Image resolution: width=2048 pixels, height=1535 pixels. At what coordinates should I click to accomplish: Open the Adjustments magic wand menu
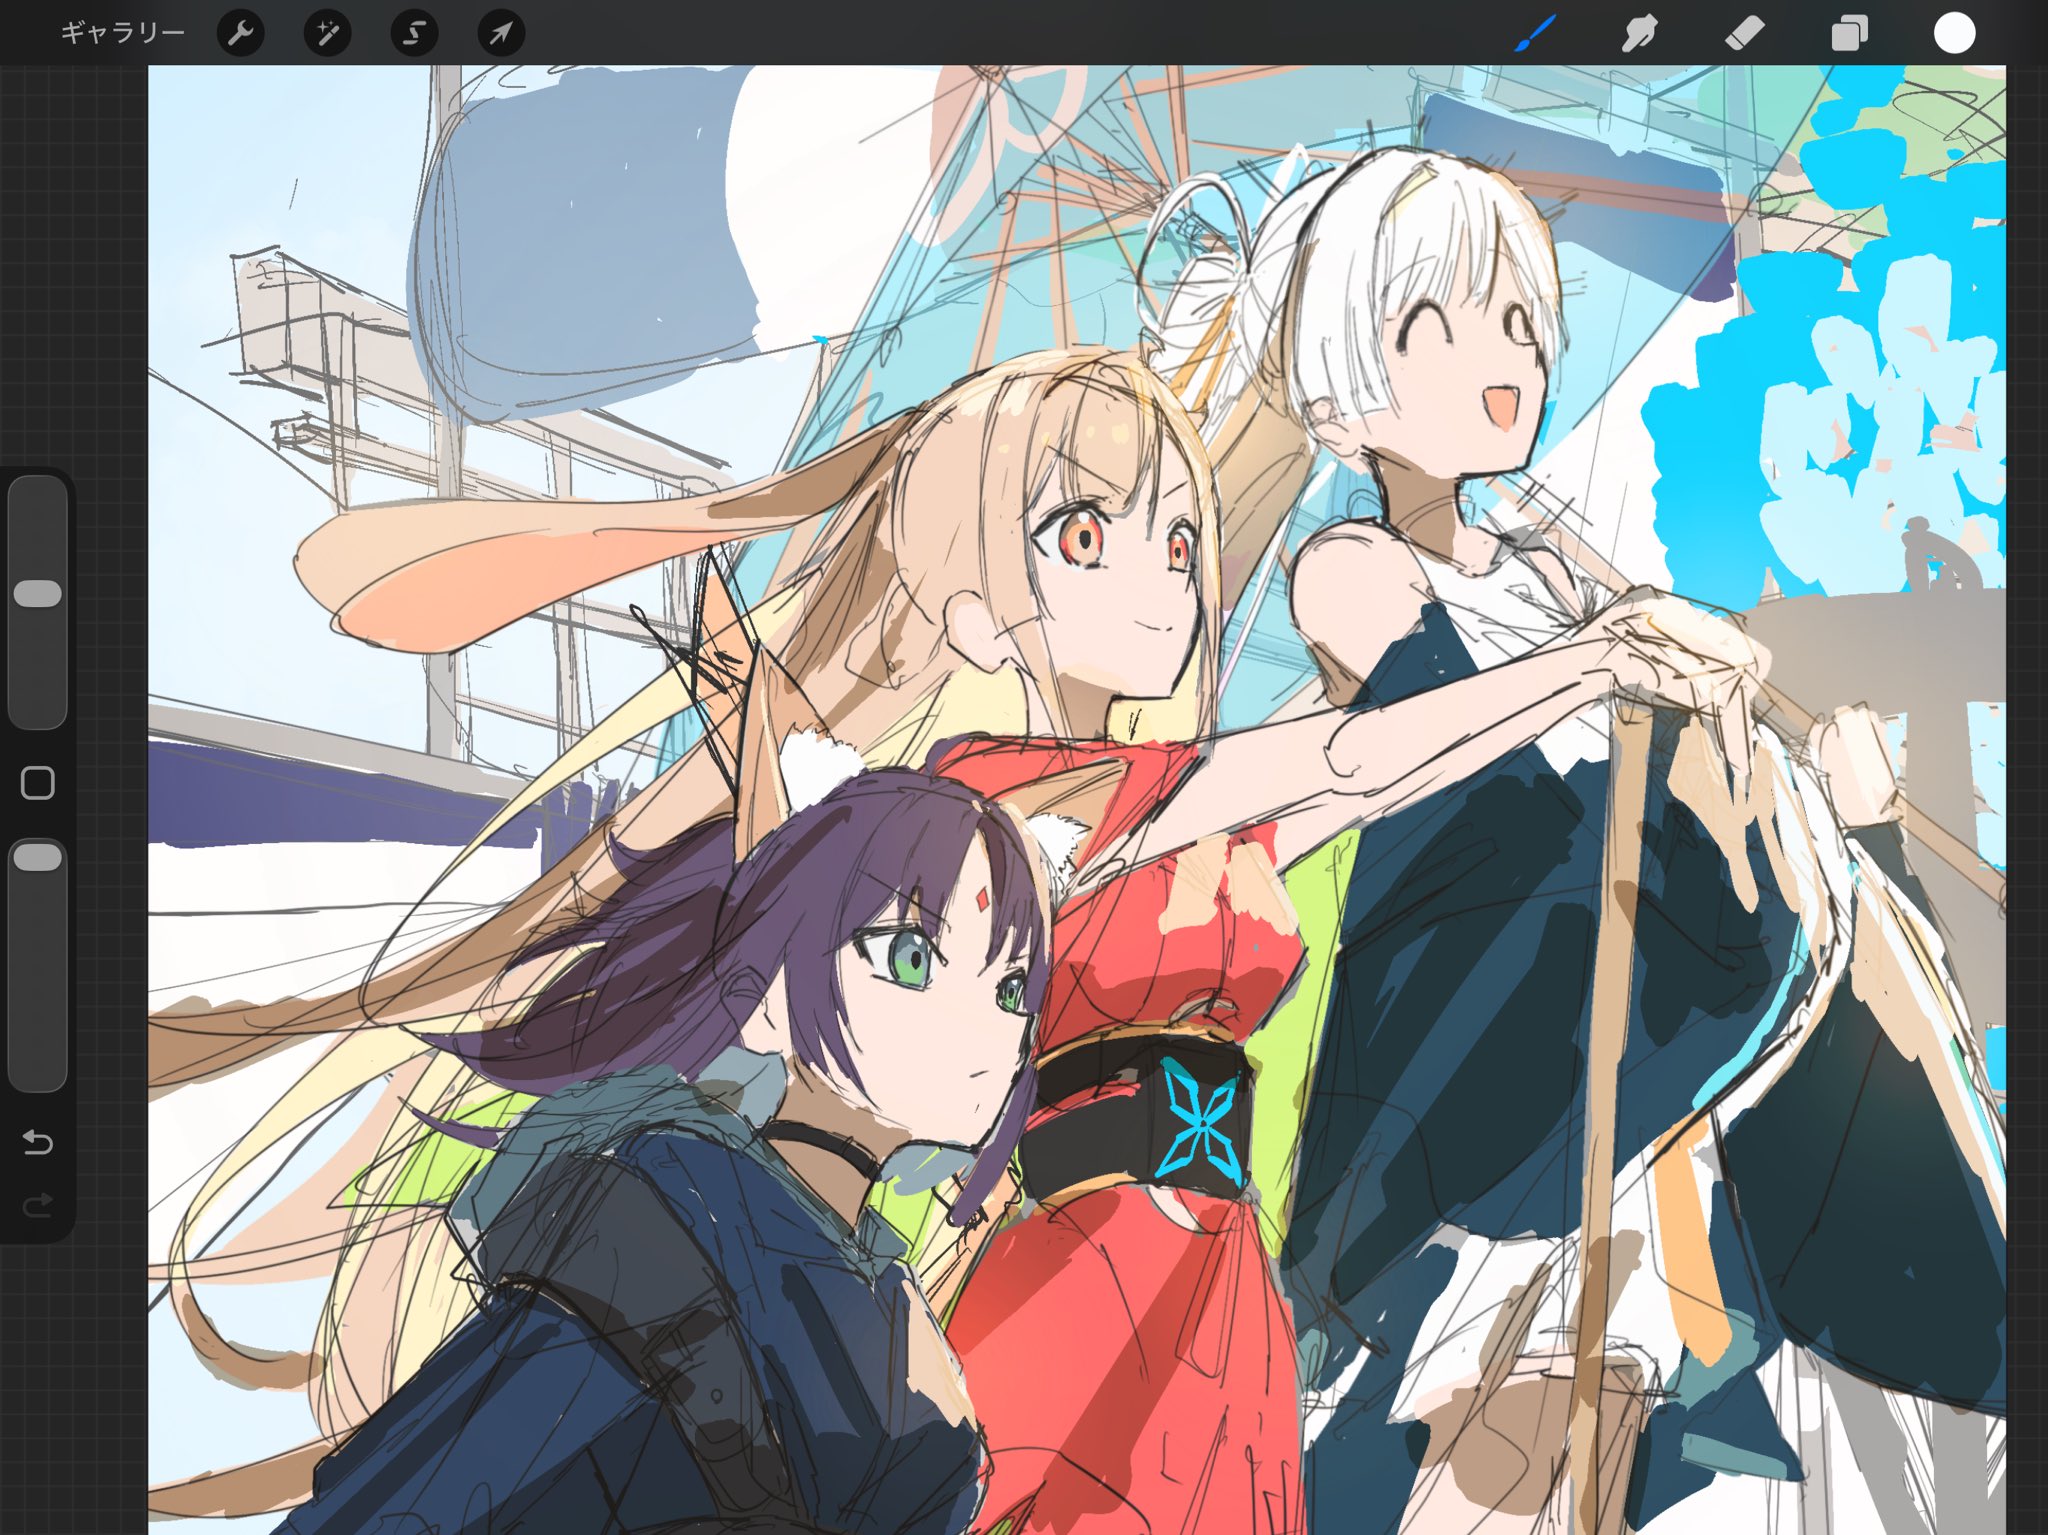[x=327, y=33]
